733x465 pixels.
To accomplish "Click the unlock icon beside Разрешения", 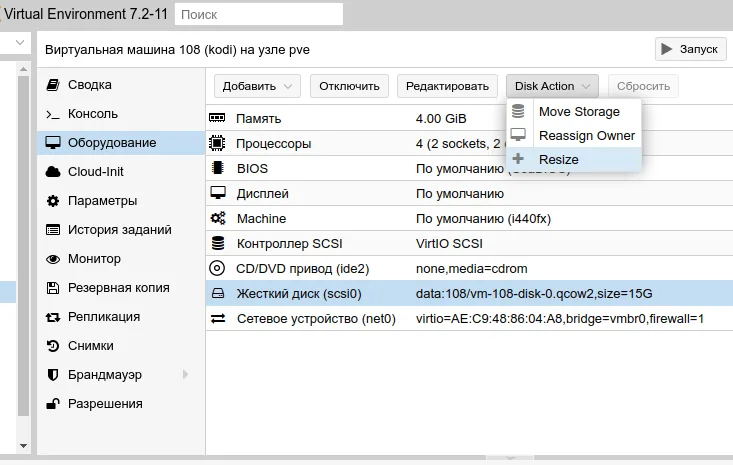I will (x=53, y=404).
